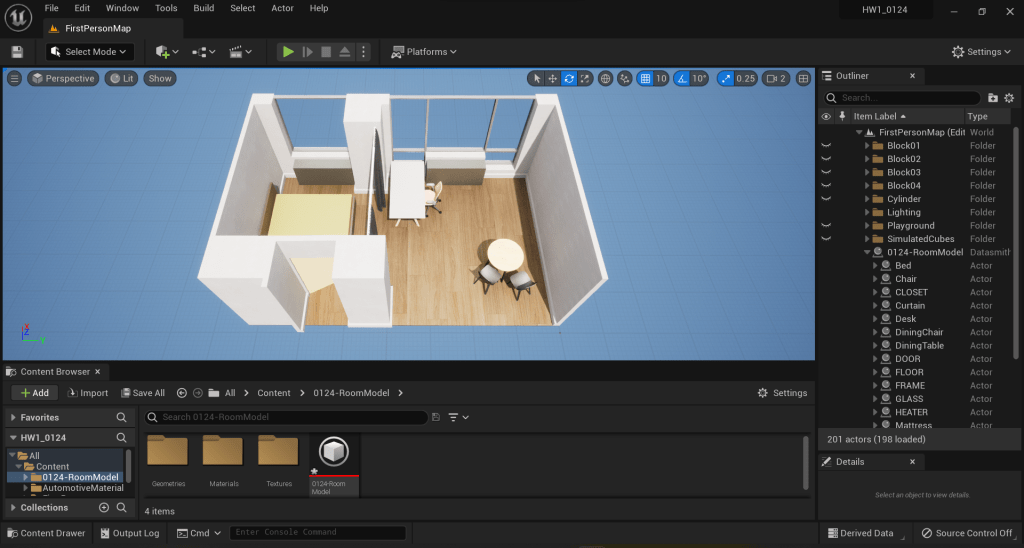This screenshot has width=1024, height=548.
Task: Open viewport layout grid icon
Action: (x=804, y=78)
